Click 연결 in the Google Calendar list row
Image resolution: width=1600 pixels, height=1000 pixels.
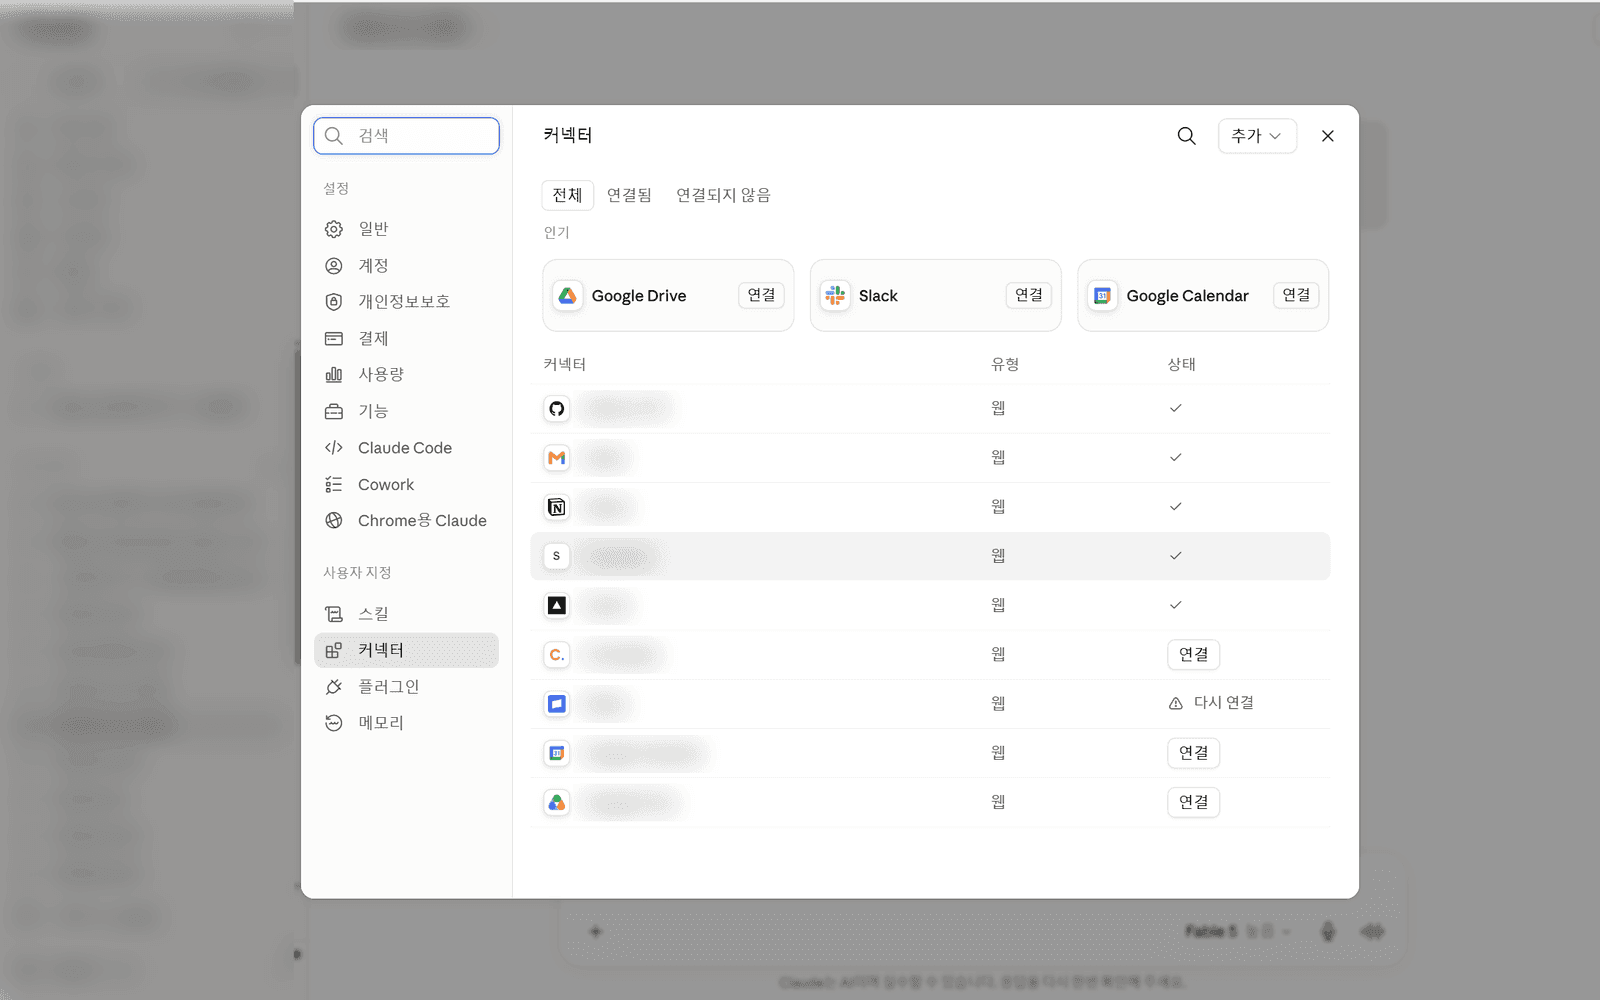click(1193, 753)
